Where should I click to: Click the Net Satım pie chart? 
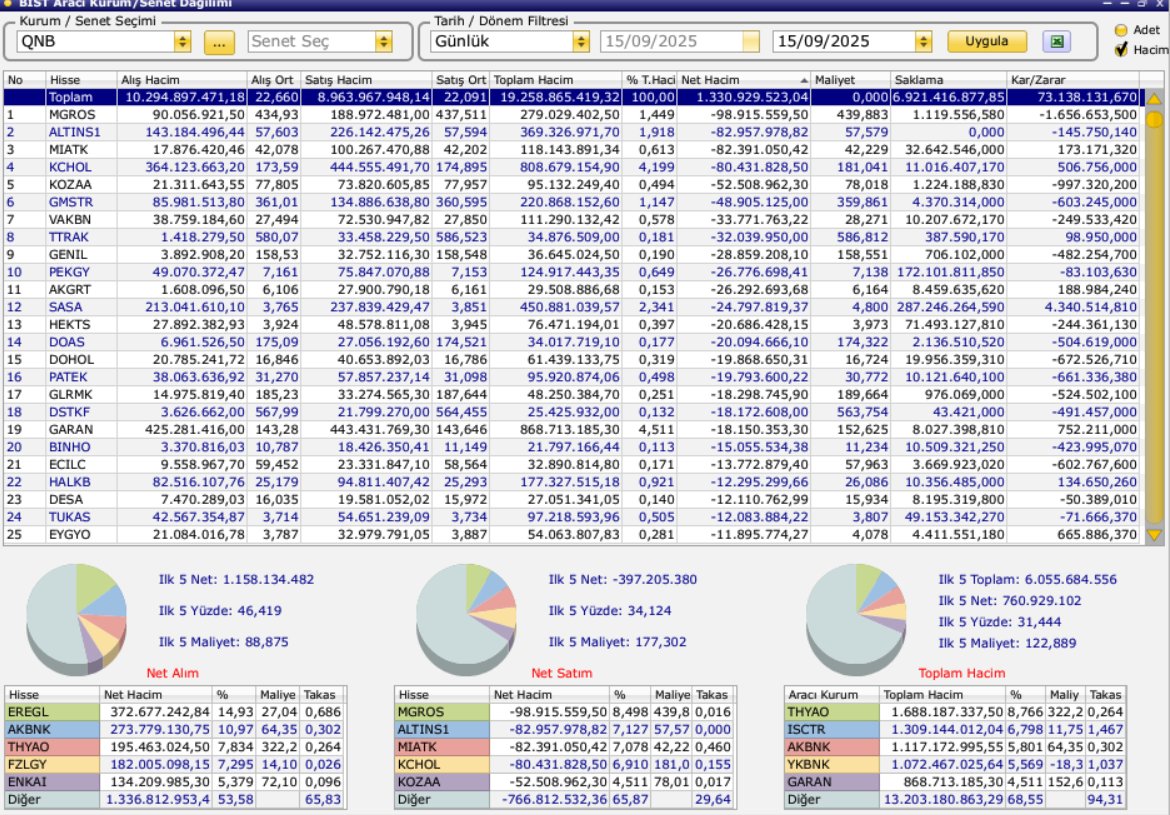tap(466, 619)
